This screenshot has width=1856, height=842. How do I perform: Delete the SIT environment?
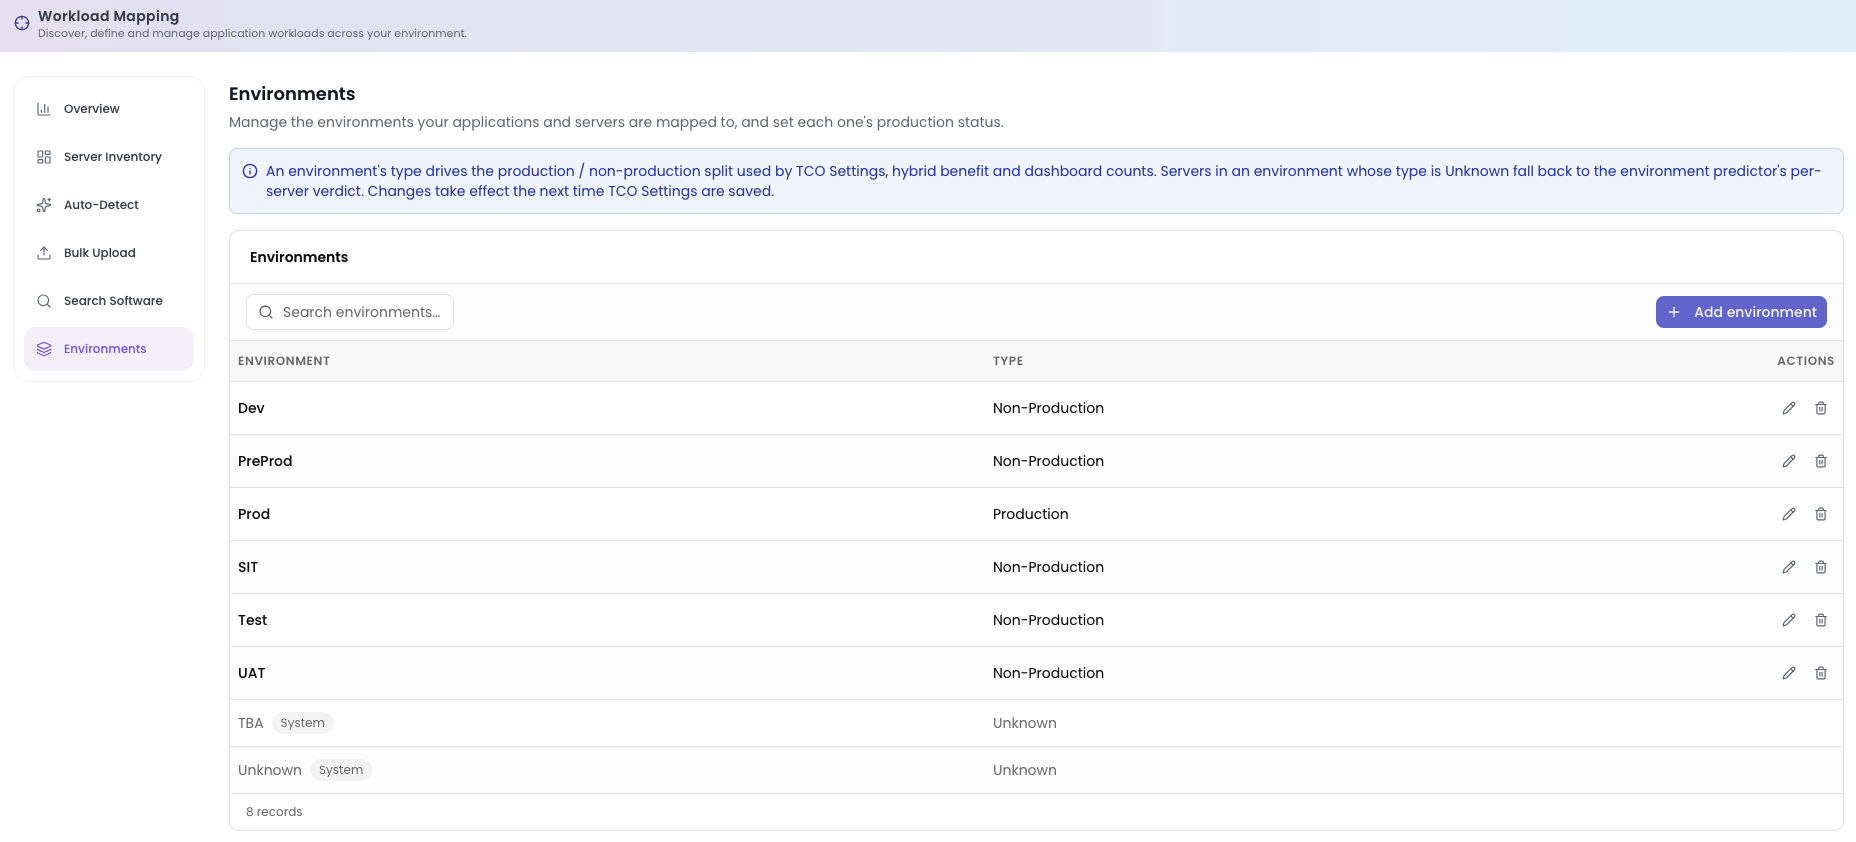[x=1821, y=567]
